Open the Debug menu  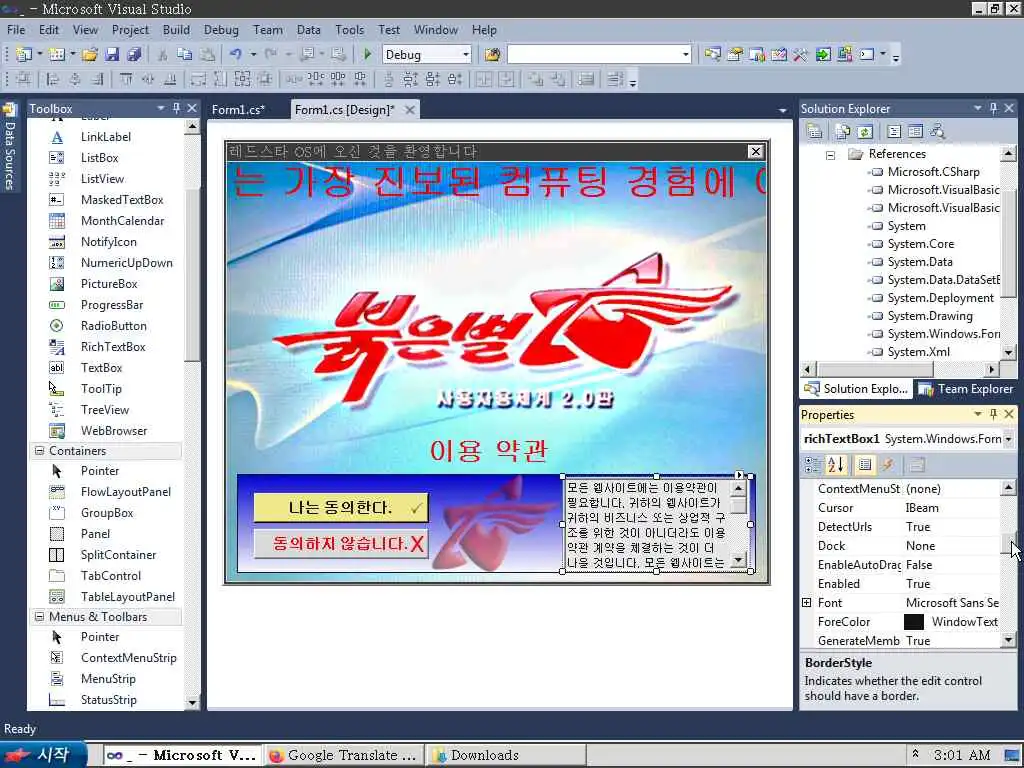[x=221, y=30]
